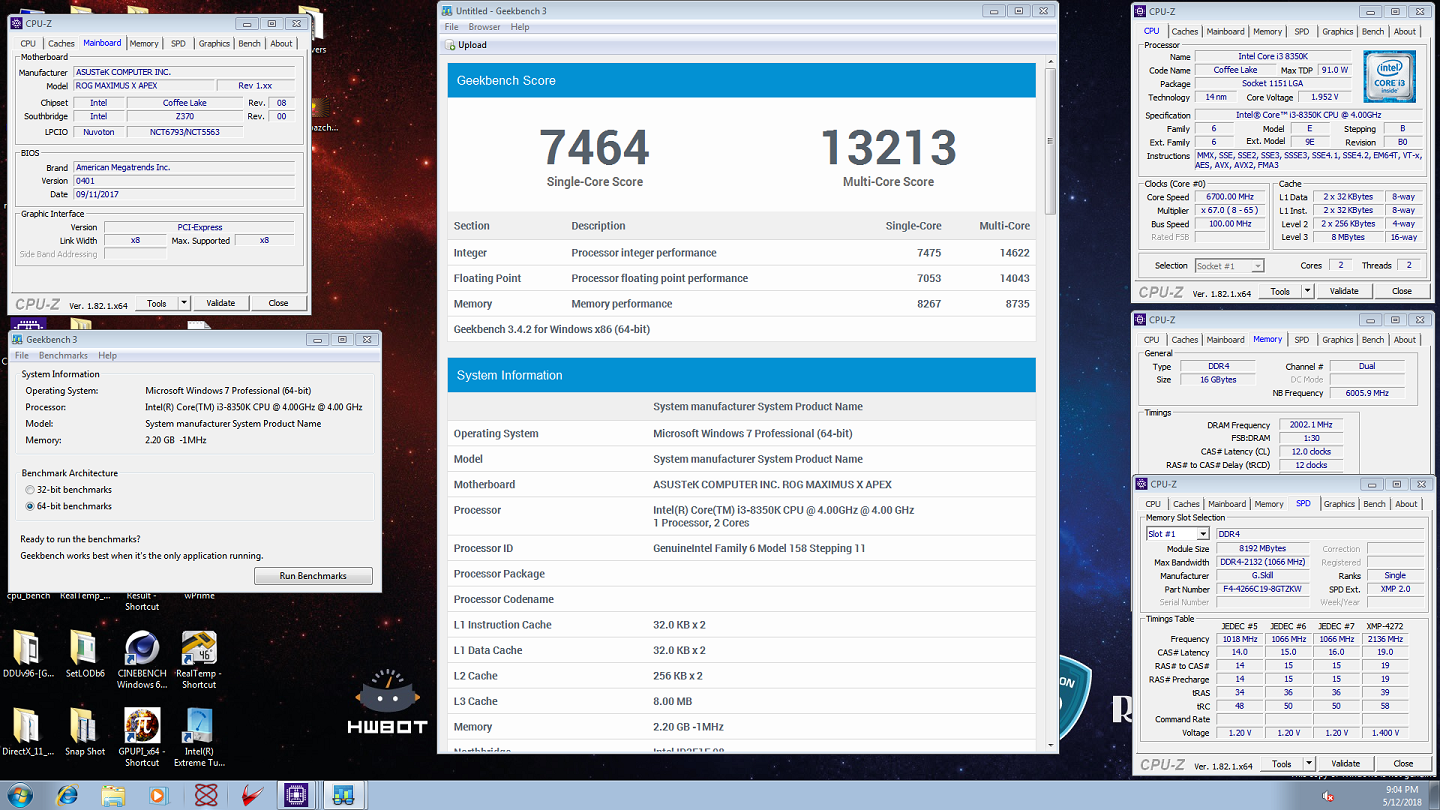Open Help menu in small Geekbench 3 window
The width and height of the screenshot is (1440, 810).
(107, 355)
